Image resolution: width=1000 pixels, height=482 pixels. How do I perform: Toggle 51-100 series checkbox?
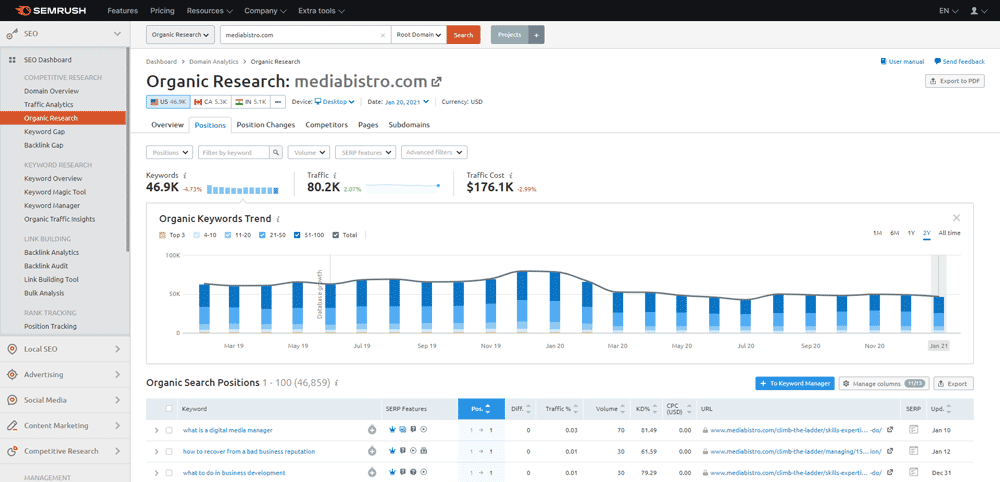pyautogui.click(x=297, y=235)
